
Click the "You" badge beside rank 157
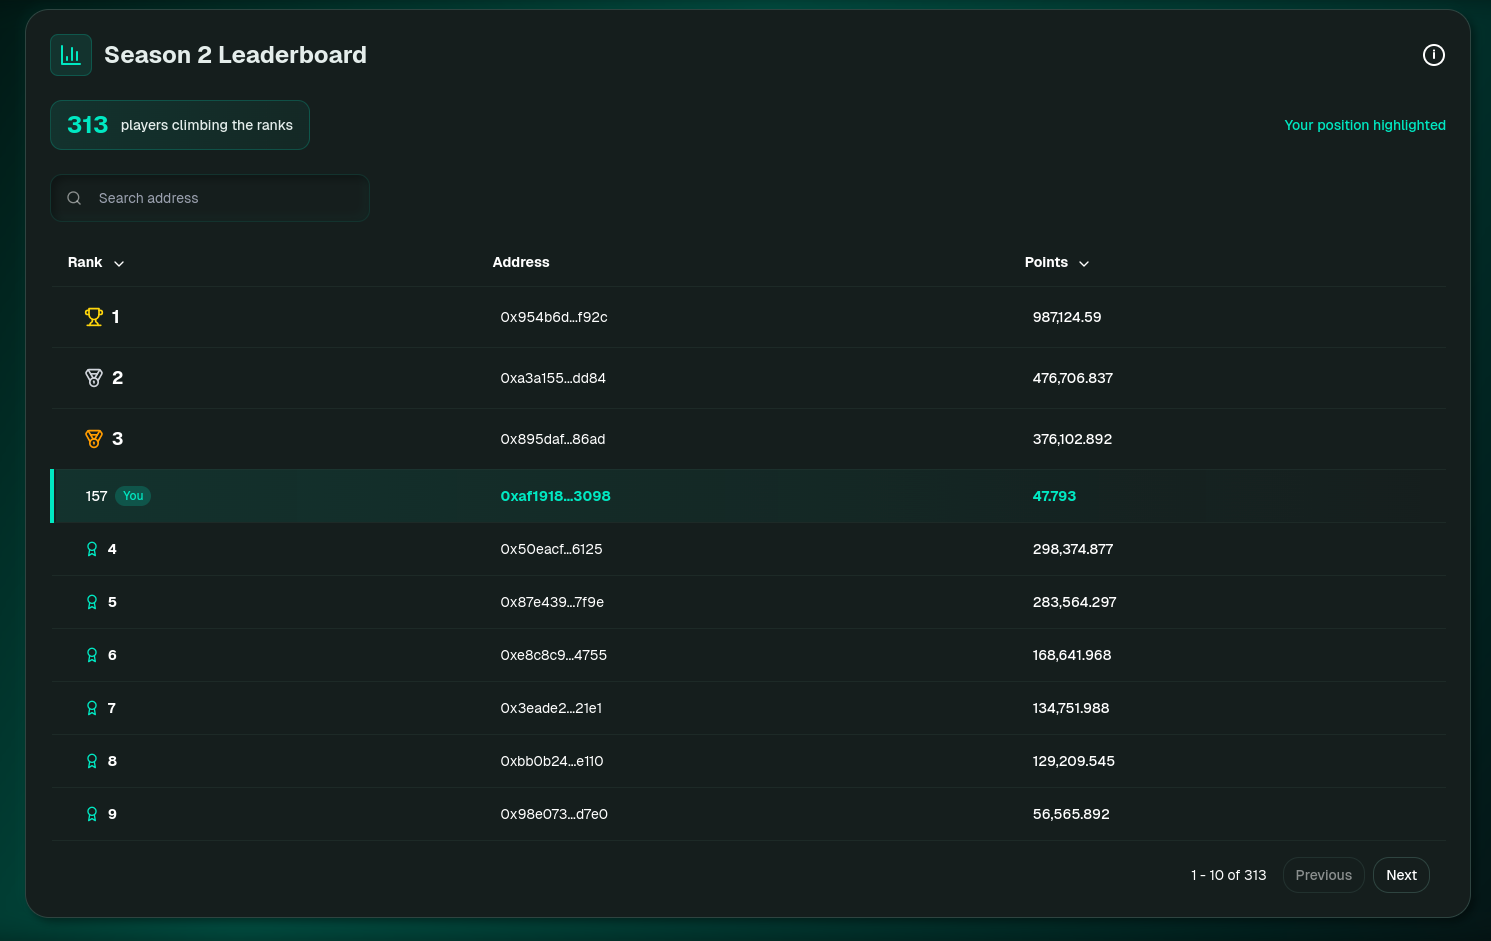click(x=133, y=496)
